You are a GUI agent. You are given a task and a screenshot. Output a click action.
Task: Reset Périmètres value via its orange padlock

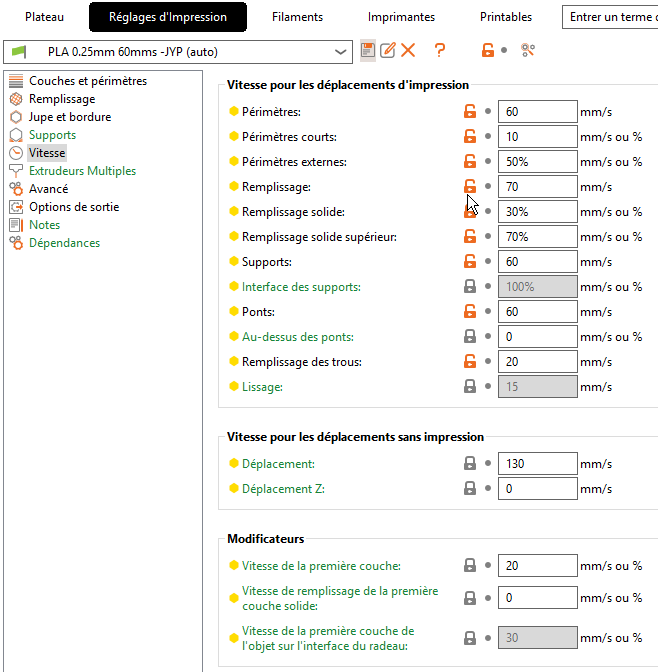(x=470, y=111)
